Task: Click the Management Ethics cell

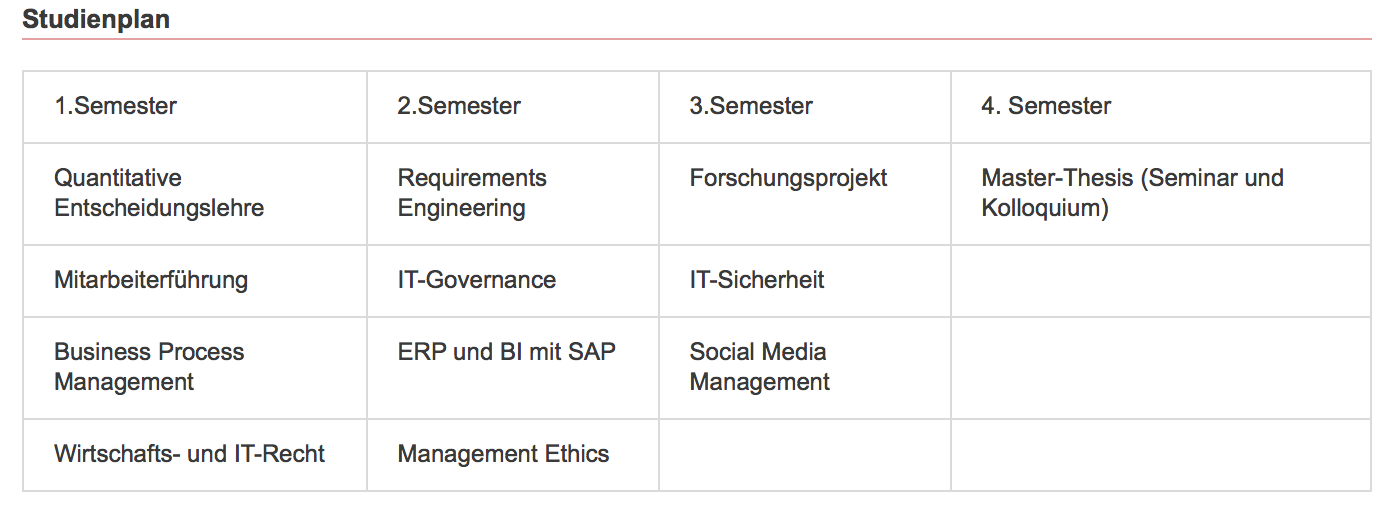Action: (x=513, y=455)
